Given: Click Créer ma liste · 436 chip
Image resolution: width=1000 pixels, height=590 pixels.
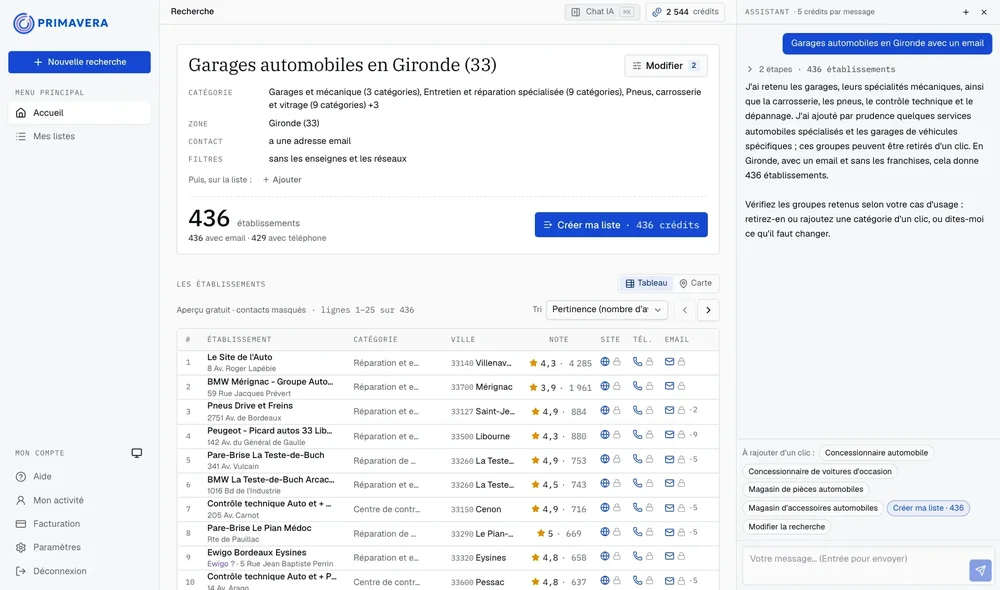Looking at the screenshot, I should pyautogui.click(x=928, y=508).
